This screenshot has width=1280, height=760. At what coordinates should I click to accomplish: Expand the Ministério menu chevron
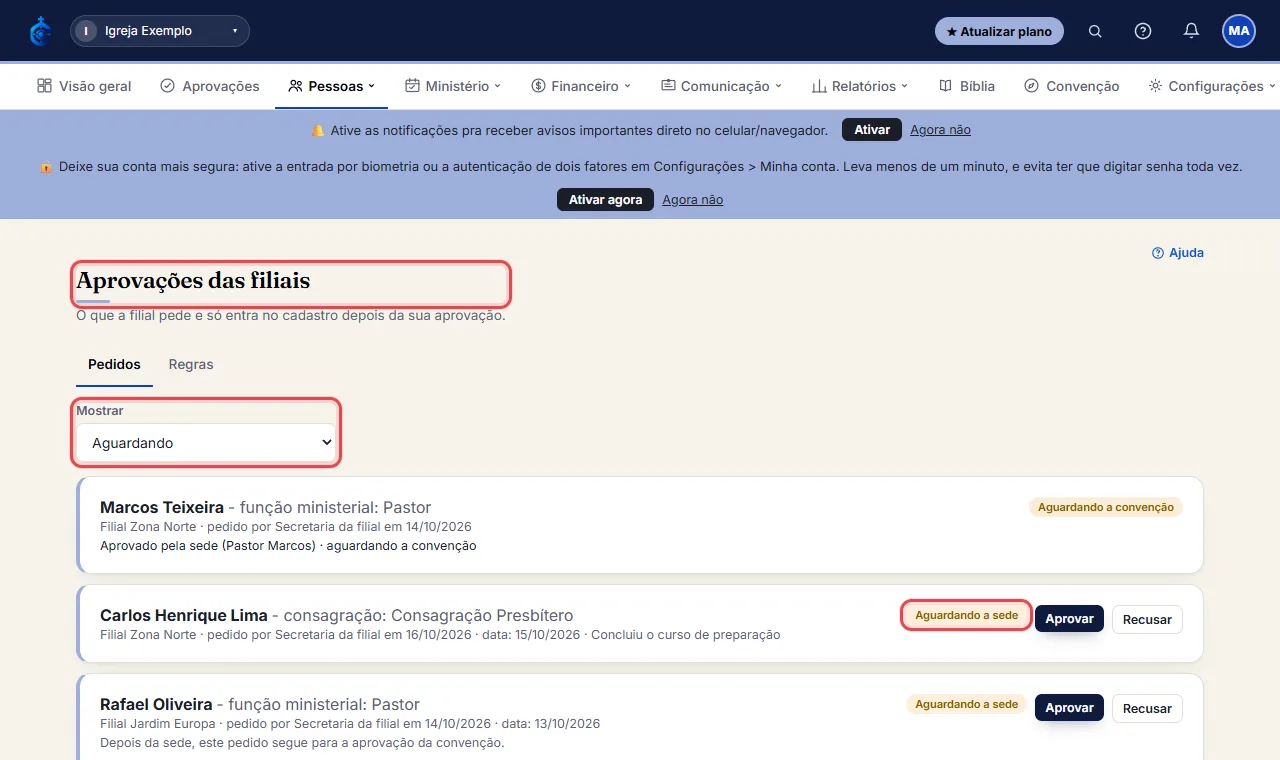497,86
